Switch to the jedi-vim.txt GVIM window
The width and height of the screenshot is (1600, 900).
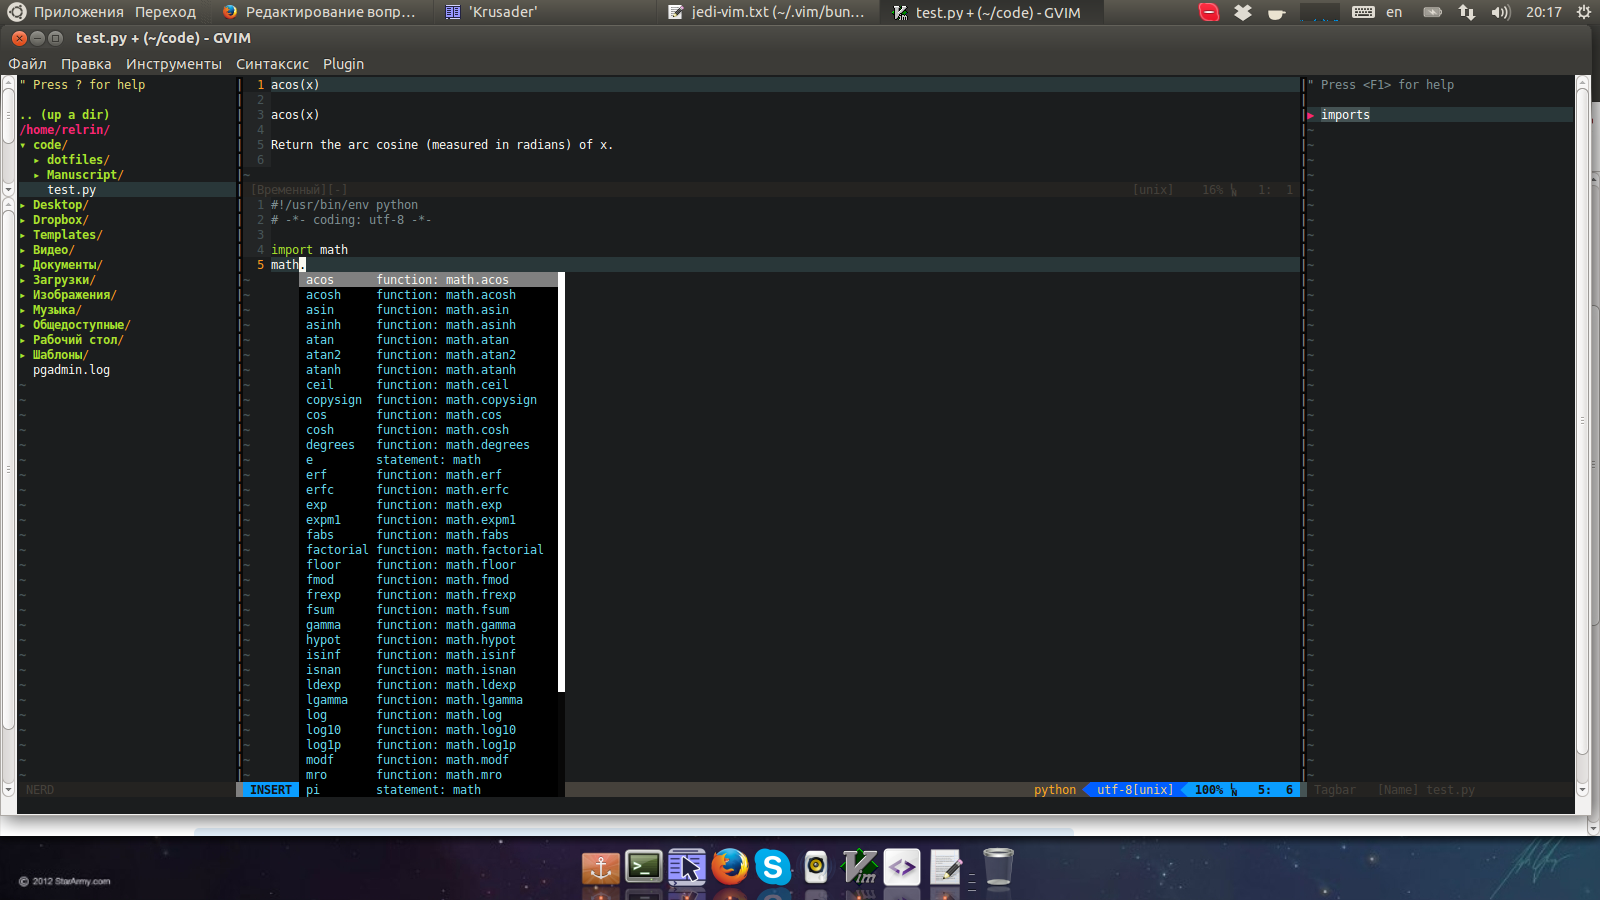(767, 12)
